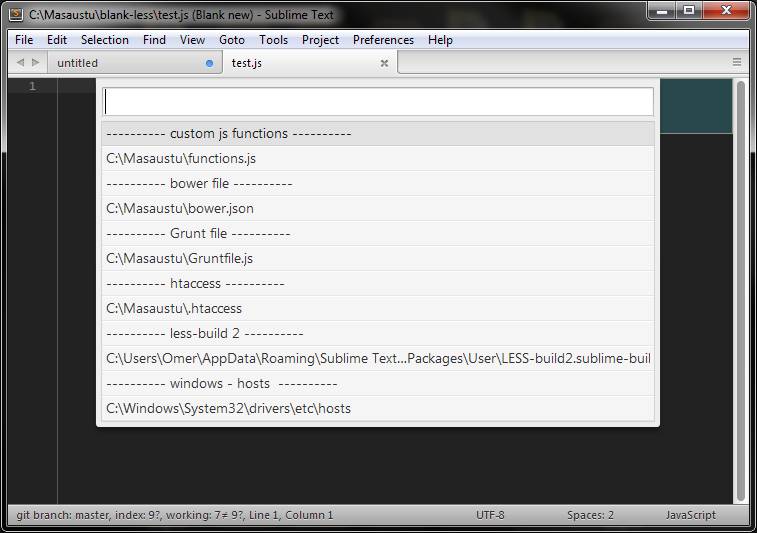Open the tab list menu icon
Viewport: 757px width, 533px height.
(737, 62)
